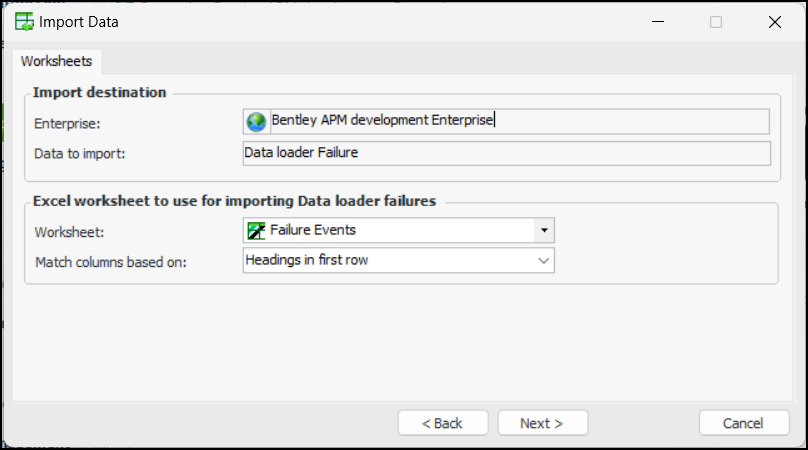
Task: Select the Worksheets tab
Action: [x=56, y=61]
